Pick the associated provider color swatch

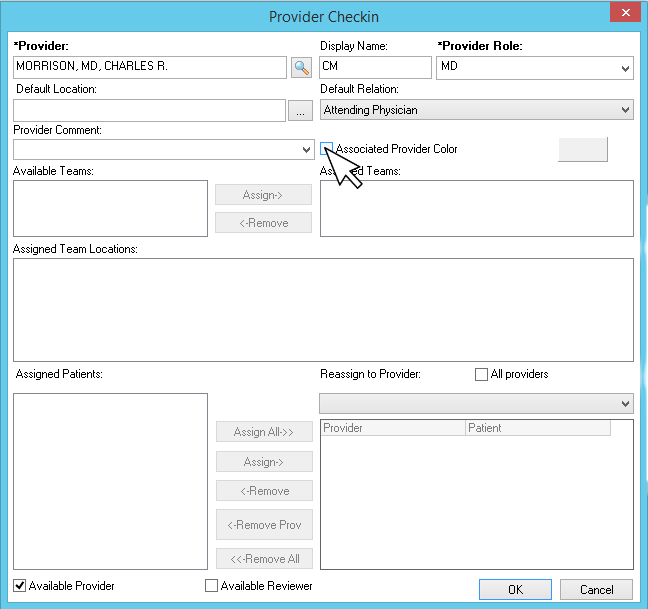coord(582,149)
